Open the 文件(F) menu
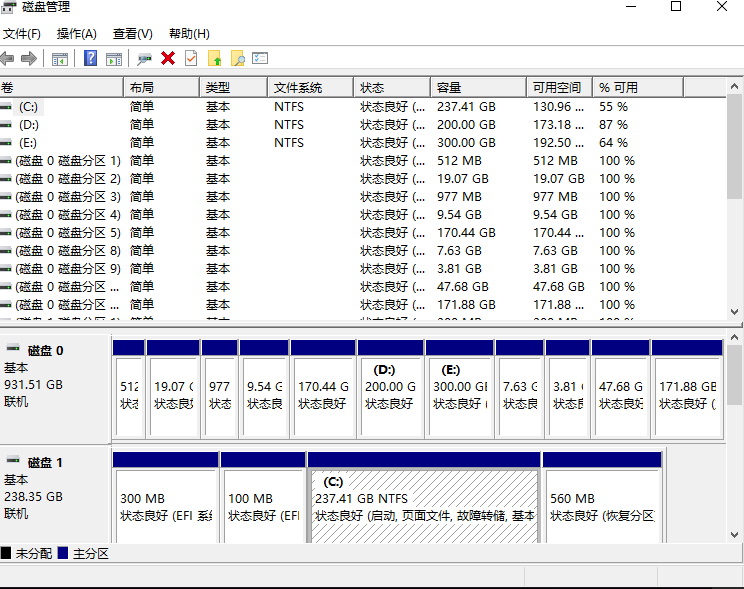Image resolution: width=744 pixels, height=589 pixels. (22, 34)
